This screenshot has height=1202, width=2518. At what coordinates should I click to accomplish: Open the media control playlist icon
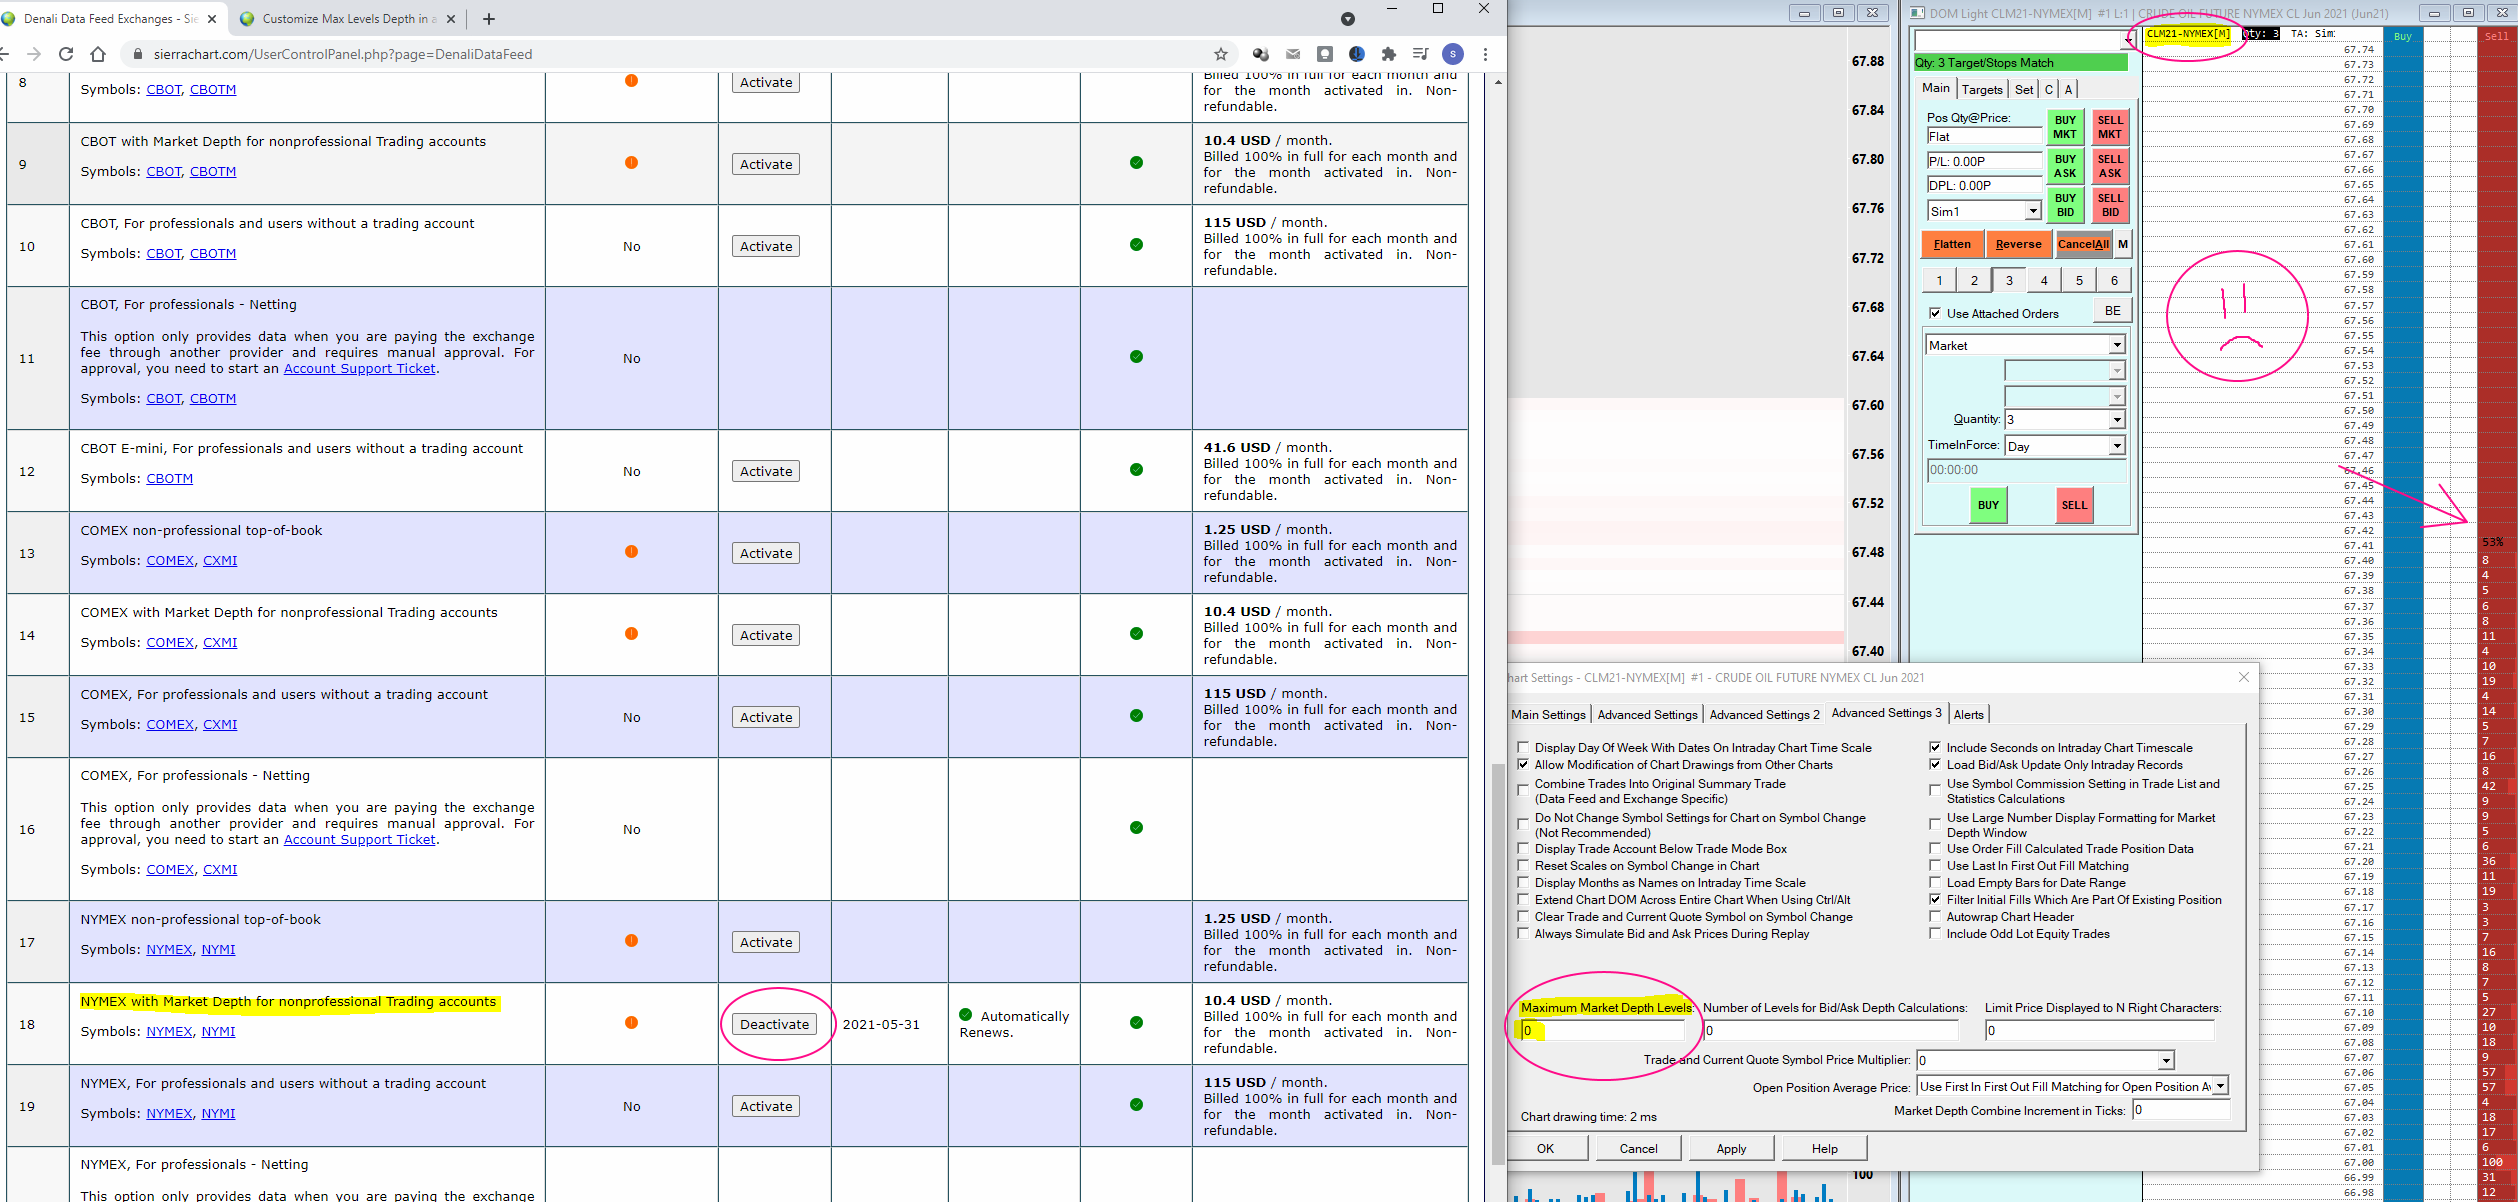[1420, 54]
